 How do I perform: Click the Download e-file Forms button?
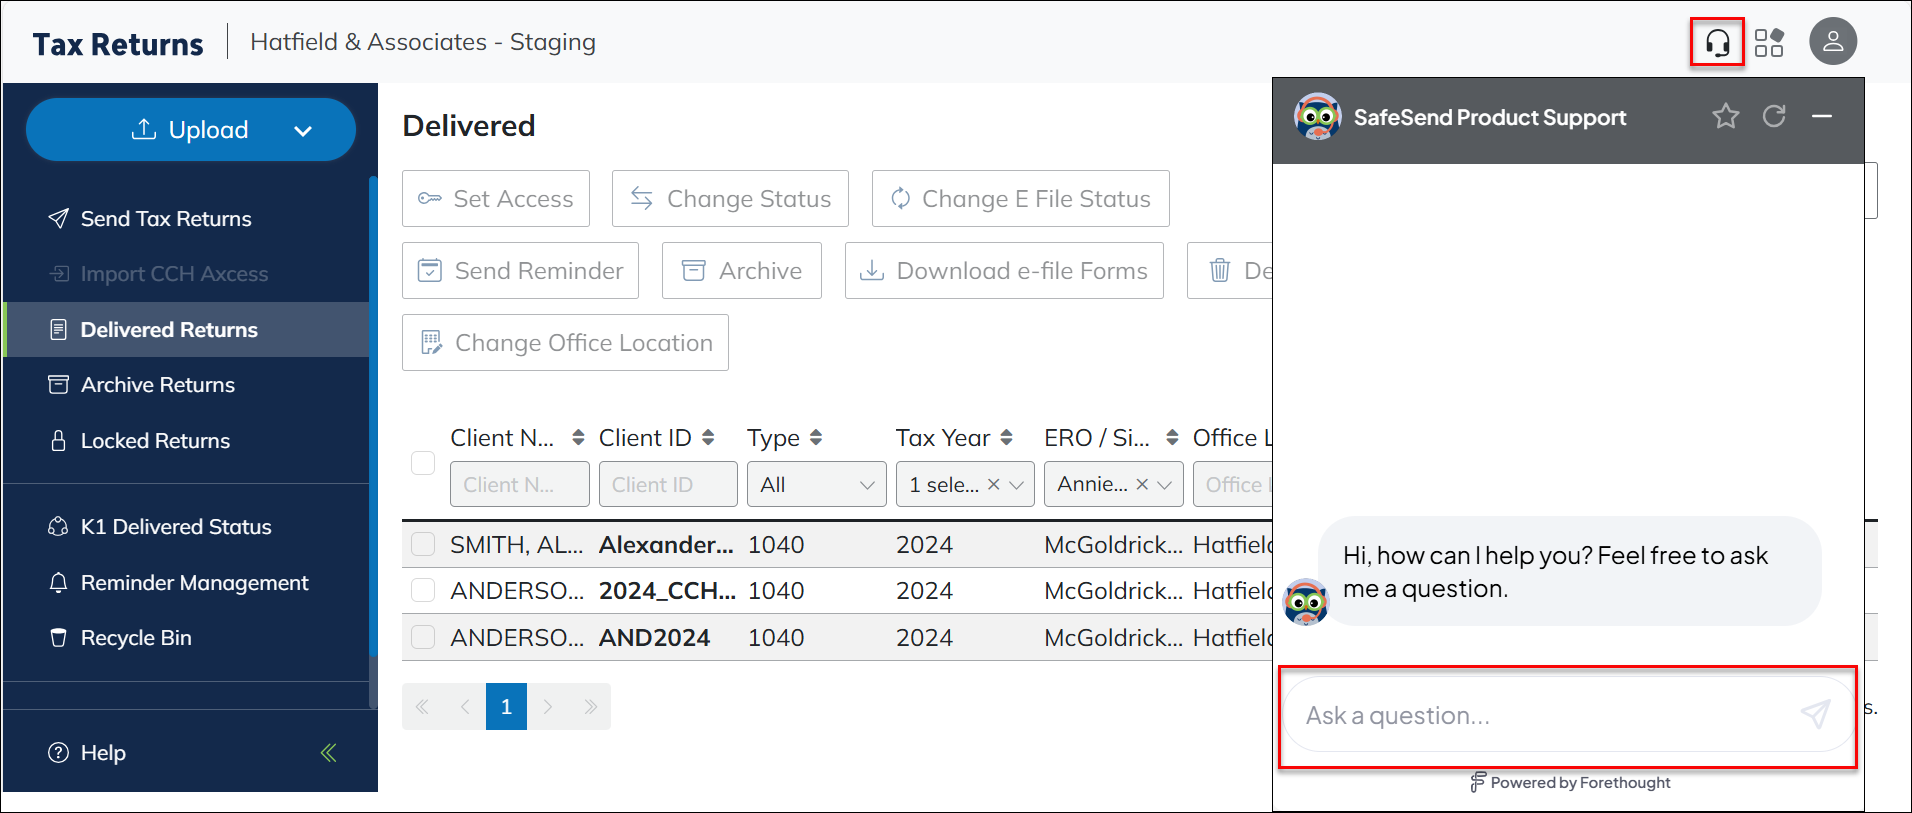tap(1004, 271)
